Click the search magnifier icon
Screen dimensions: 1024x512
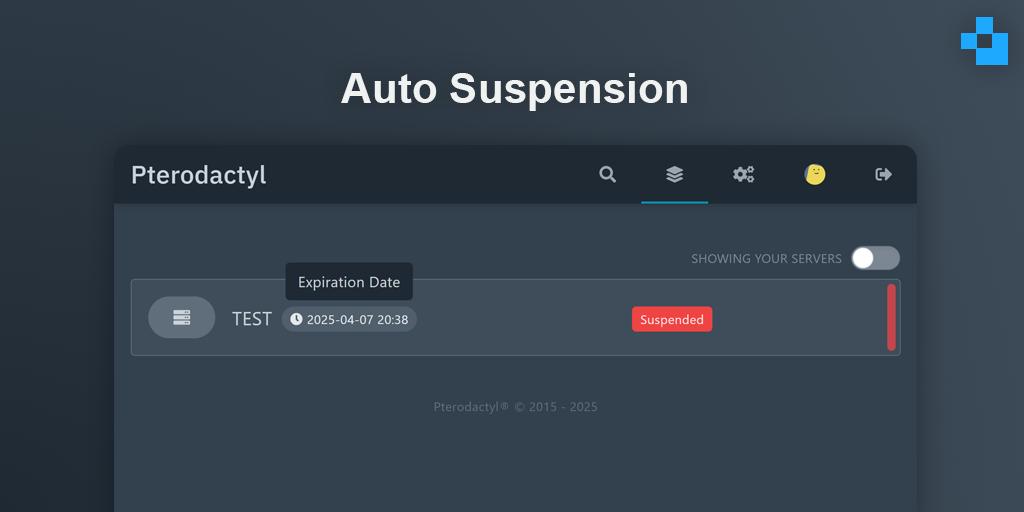tap(607, 174)
